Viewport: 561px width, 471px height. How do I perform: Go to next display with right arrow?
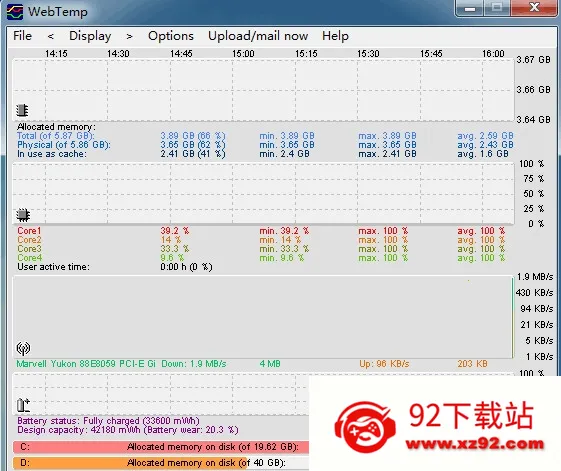[x=130, y=36]
